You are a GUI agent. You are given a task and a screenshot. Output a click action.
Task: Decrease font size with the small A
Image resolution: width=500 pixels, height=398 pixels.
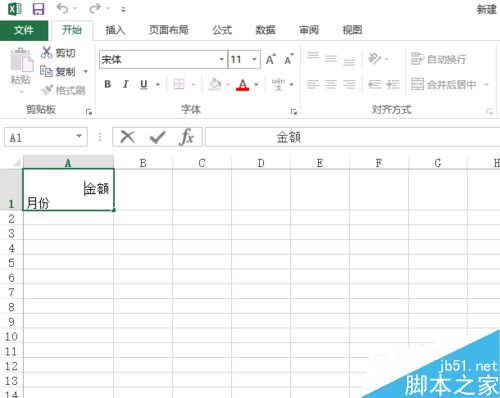289,59
